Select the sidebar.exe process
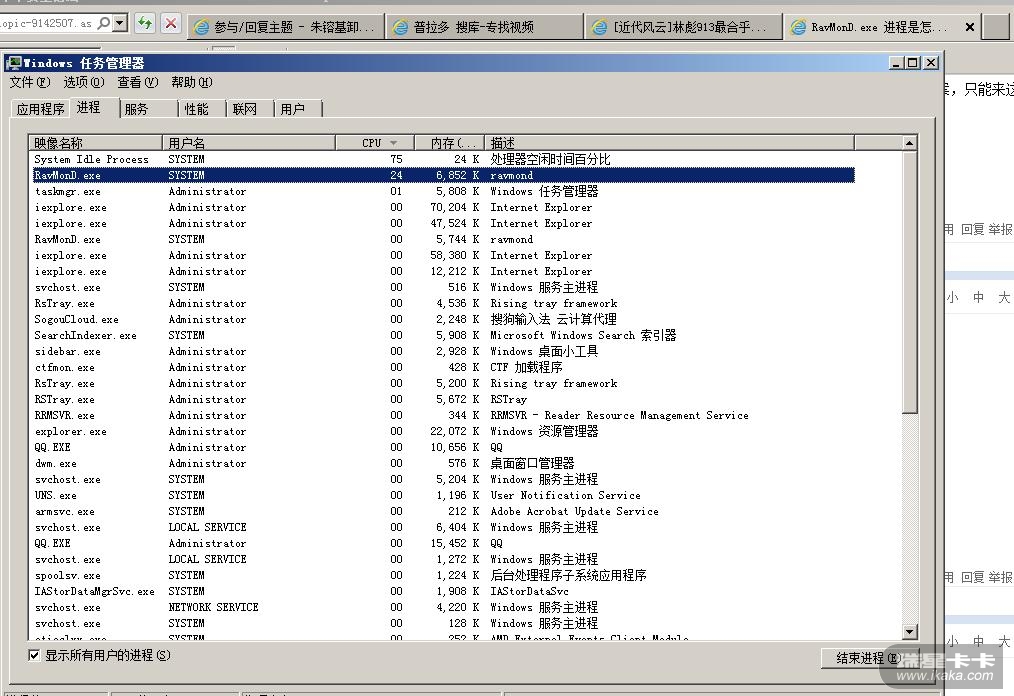 click(444, 351)
